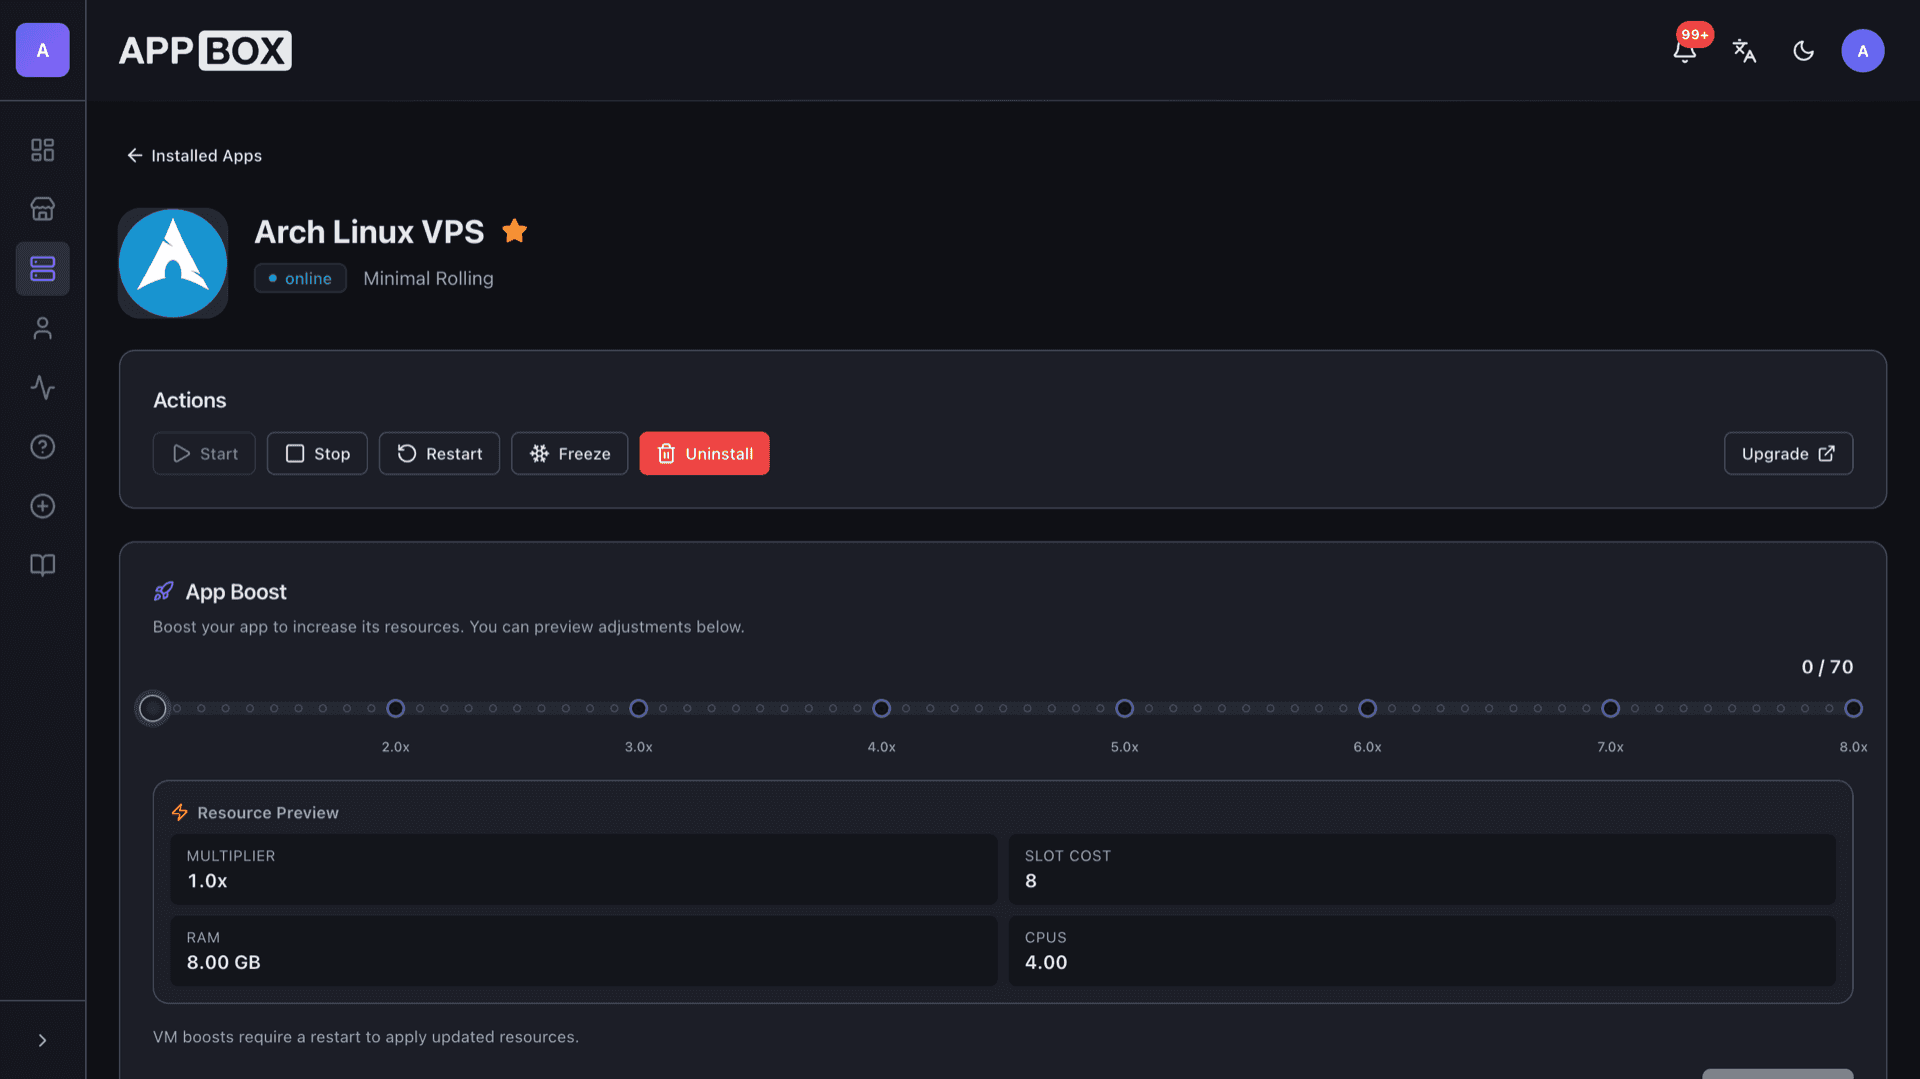Go back to Installed Apps
This screenshot has height=1079, width=1920.
tap(194, 155)
